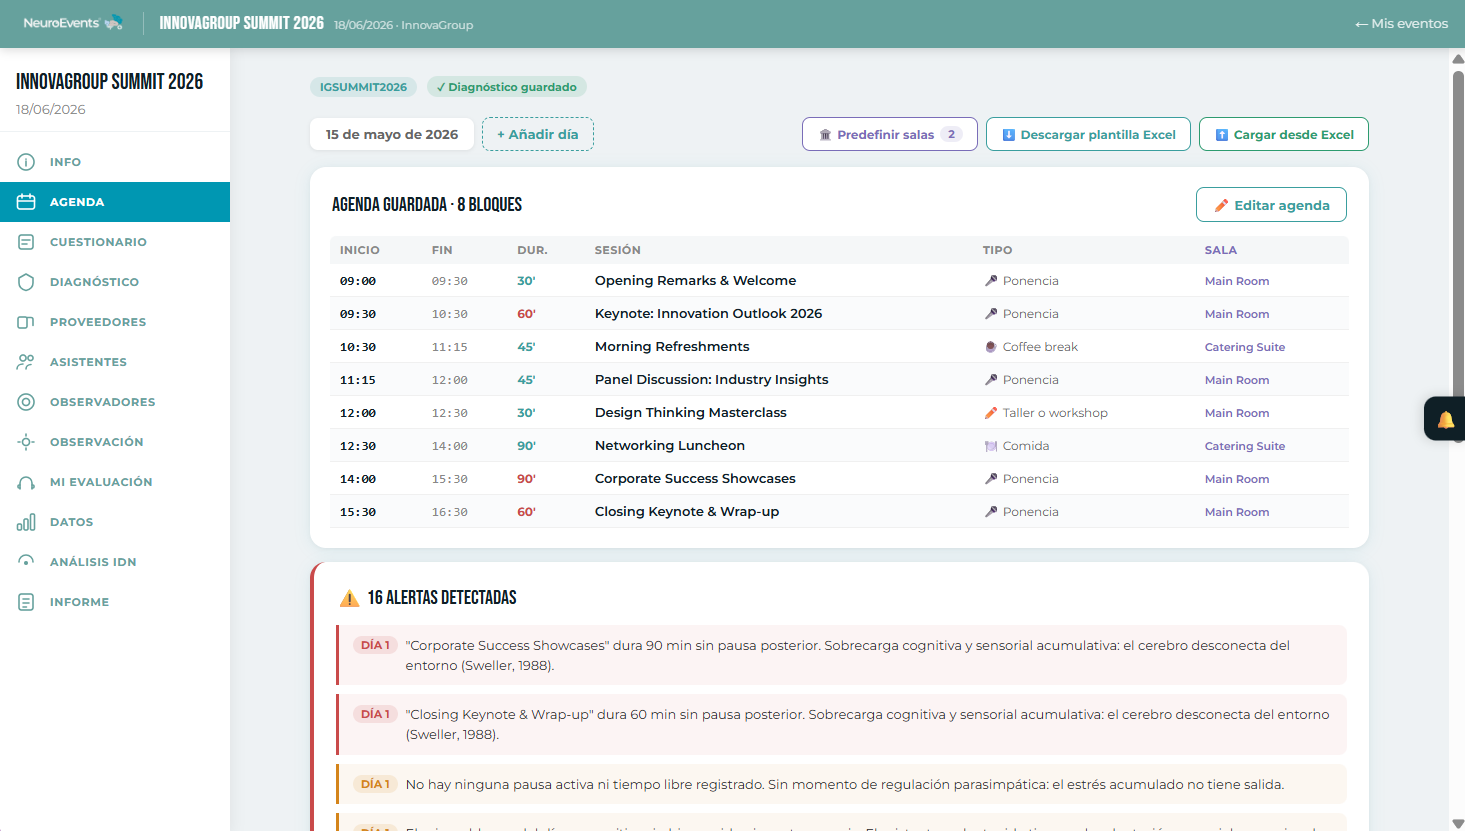Click the 09:00 start time cell
This screenshot has width=1465, height=831.
358,281
